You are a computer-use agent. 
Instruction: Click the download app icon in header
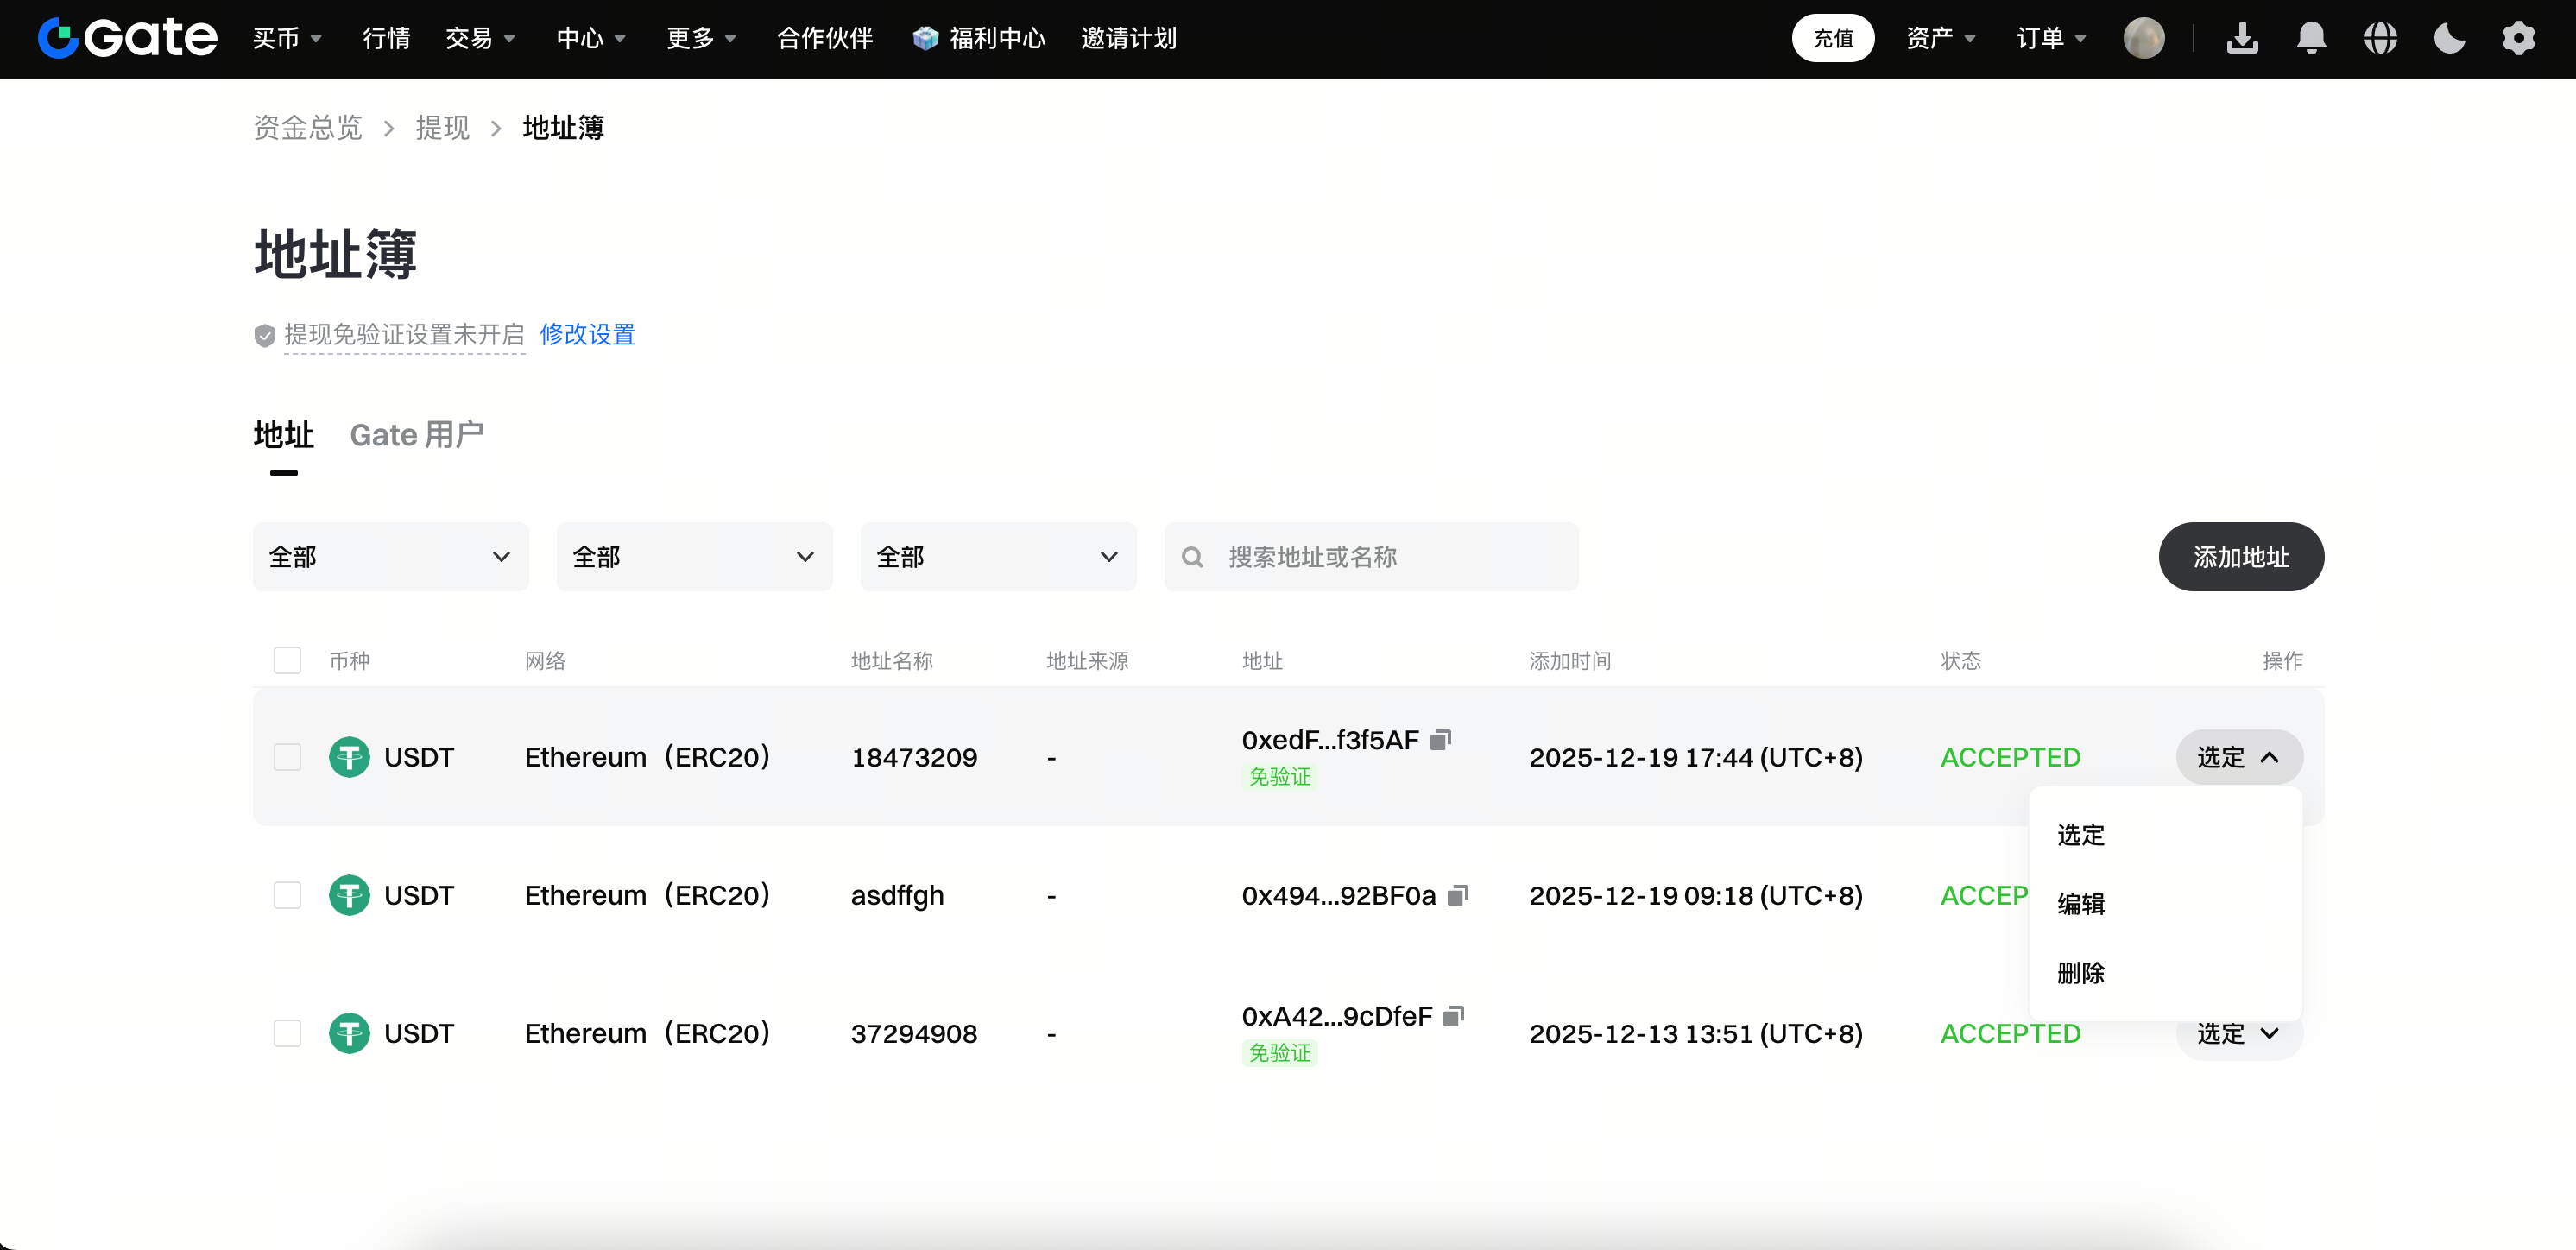tap(2242, 38)
